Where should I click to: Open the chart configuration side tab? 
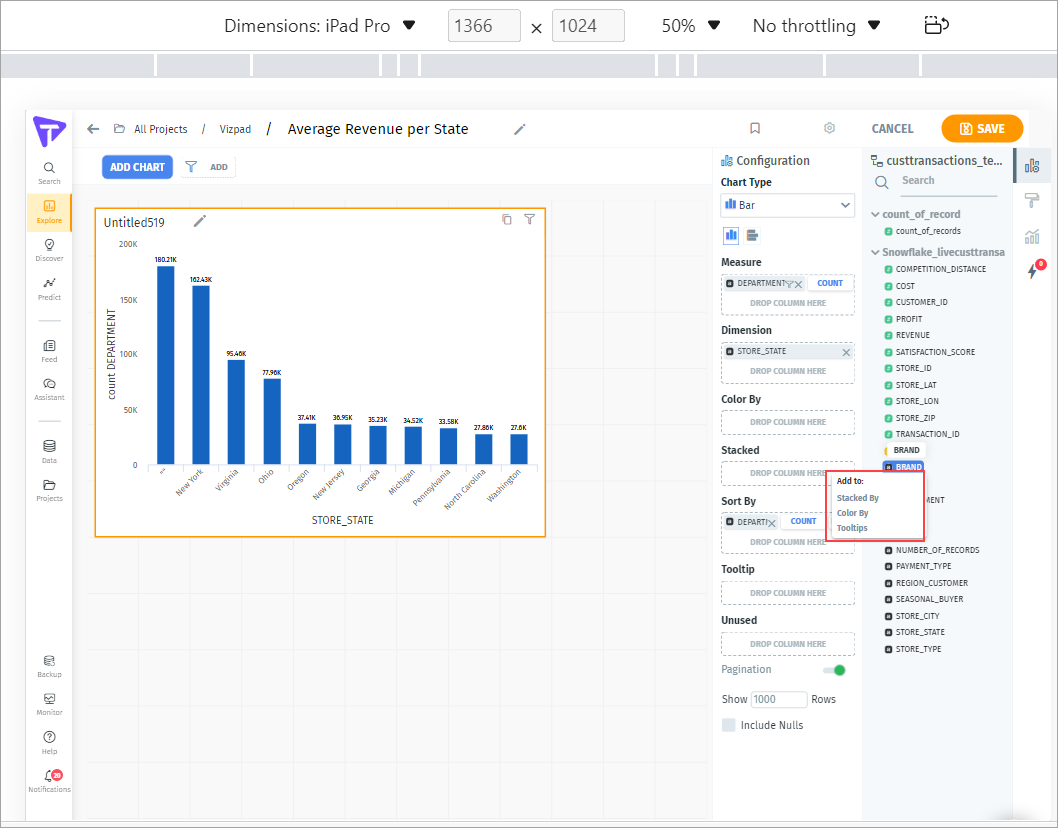click(x=1032, y=165)
